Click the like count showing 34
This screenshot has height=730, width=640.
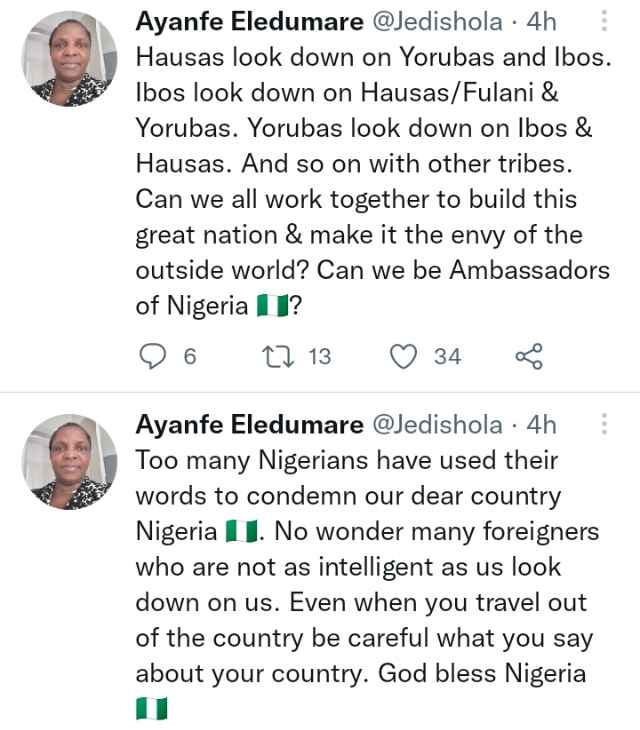[x=447, y=356]
